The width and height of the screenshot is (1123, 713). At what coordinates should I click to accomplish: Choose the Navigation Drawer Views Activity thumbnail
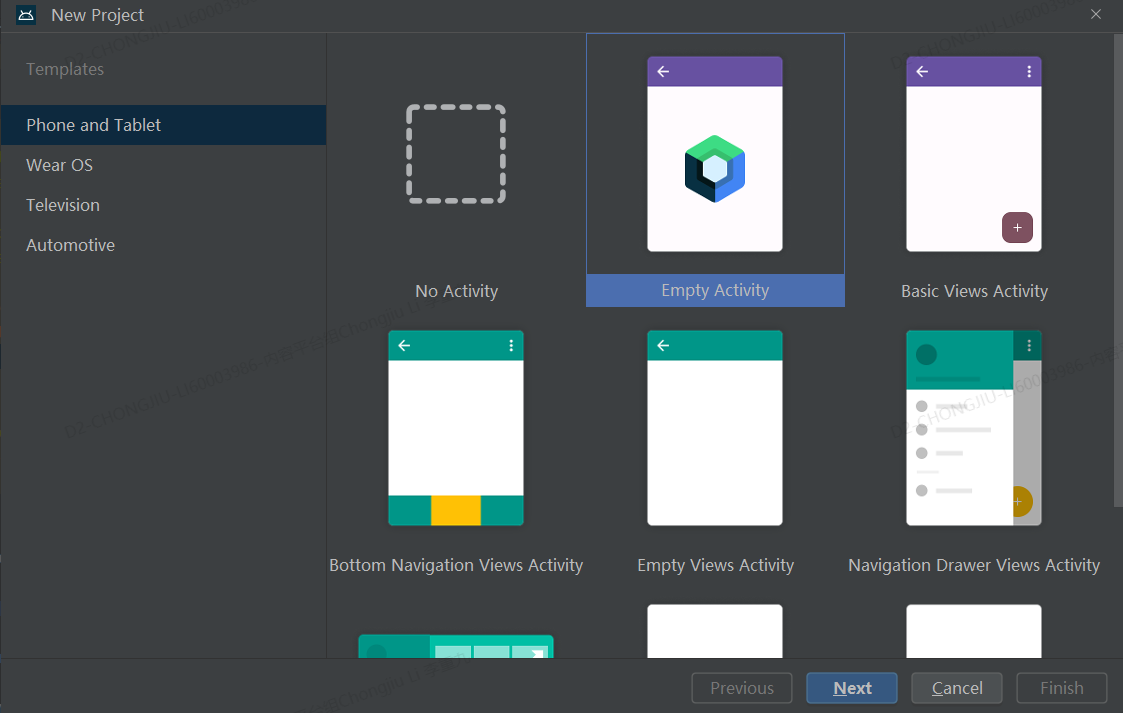pyautogui.click(x=974, y=428)
